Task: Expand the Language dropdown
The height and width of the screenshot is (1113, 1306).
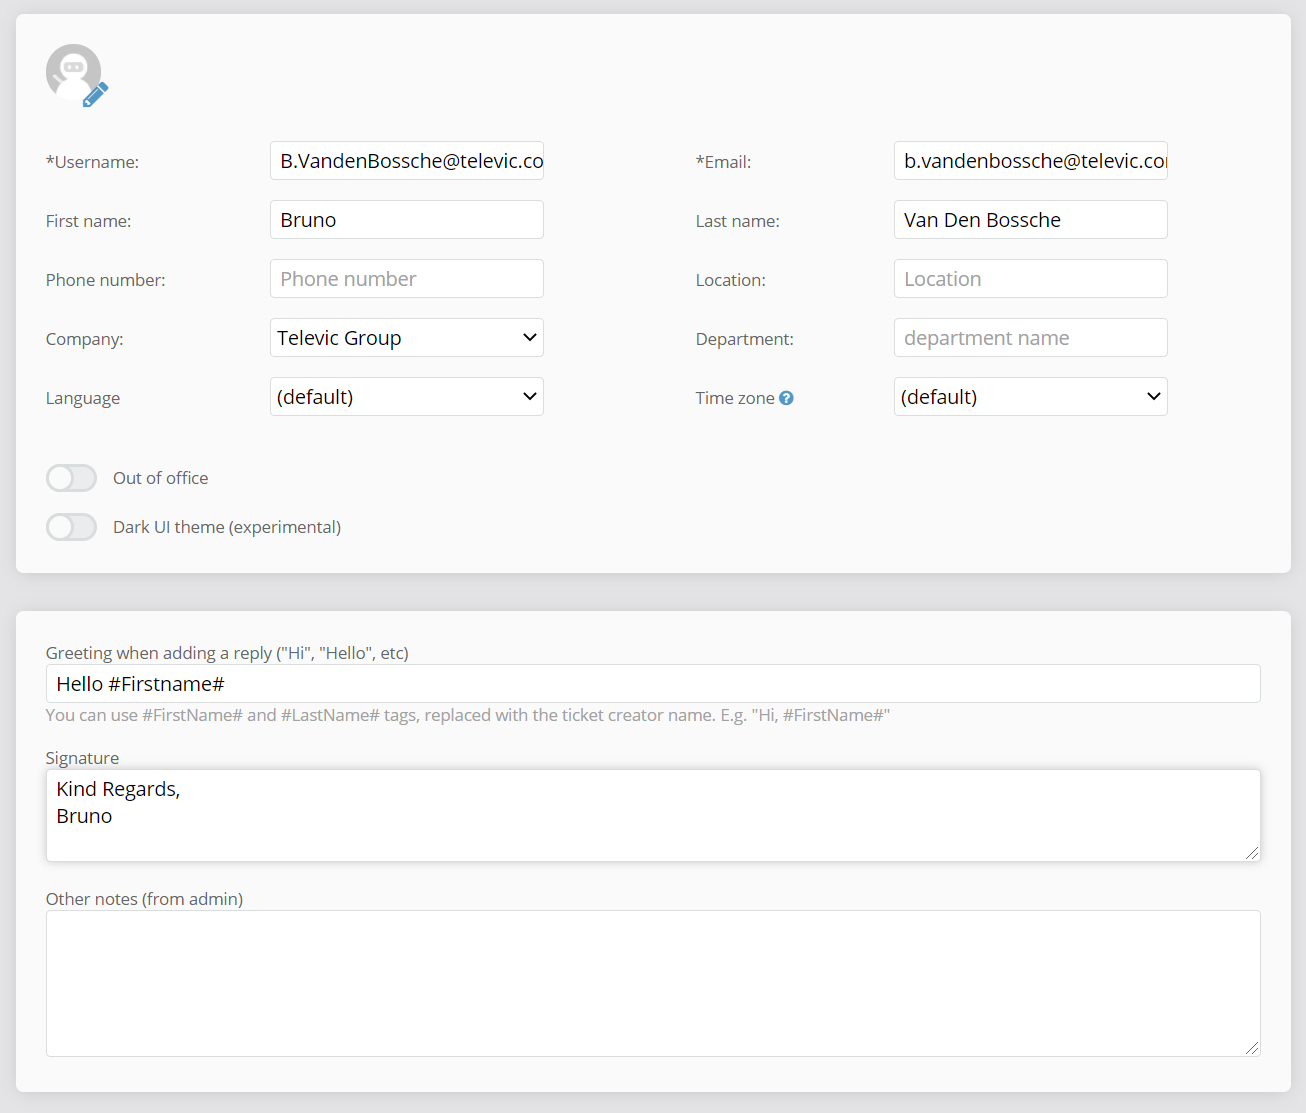Action: click(x=406, y=397)
